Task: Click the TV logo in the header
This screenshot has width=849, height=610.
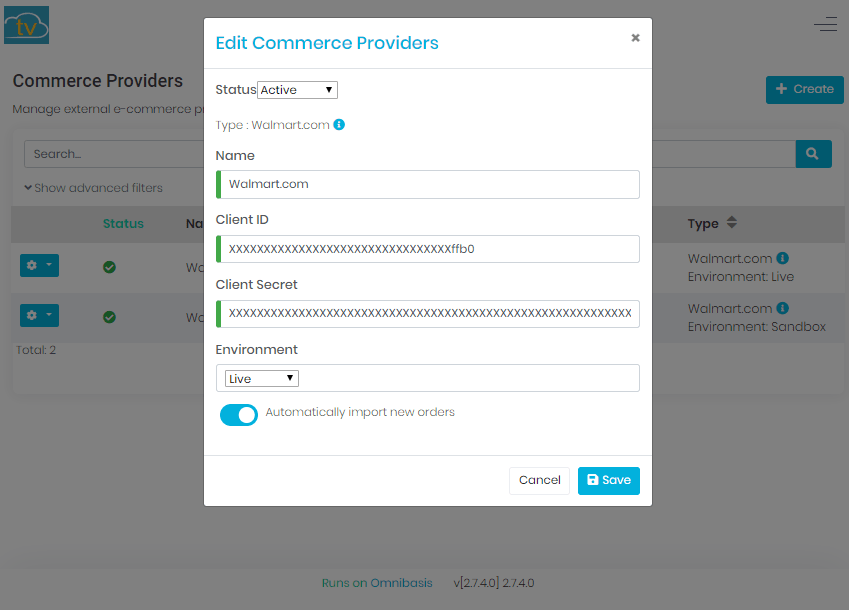Action: click(26, 24)
